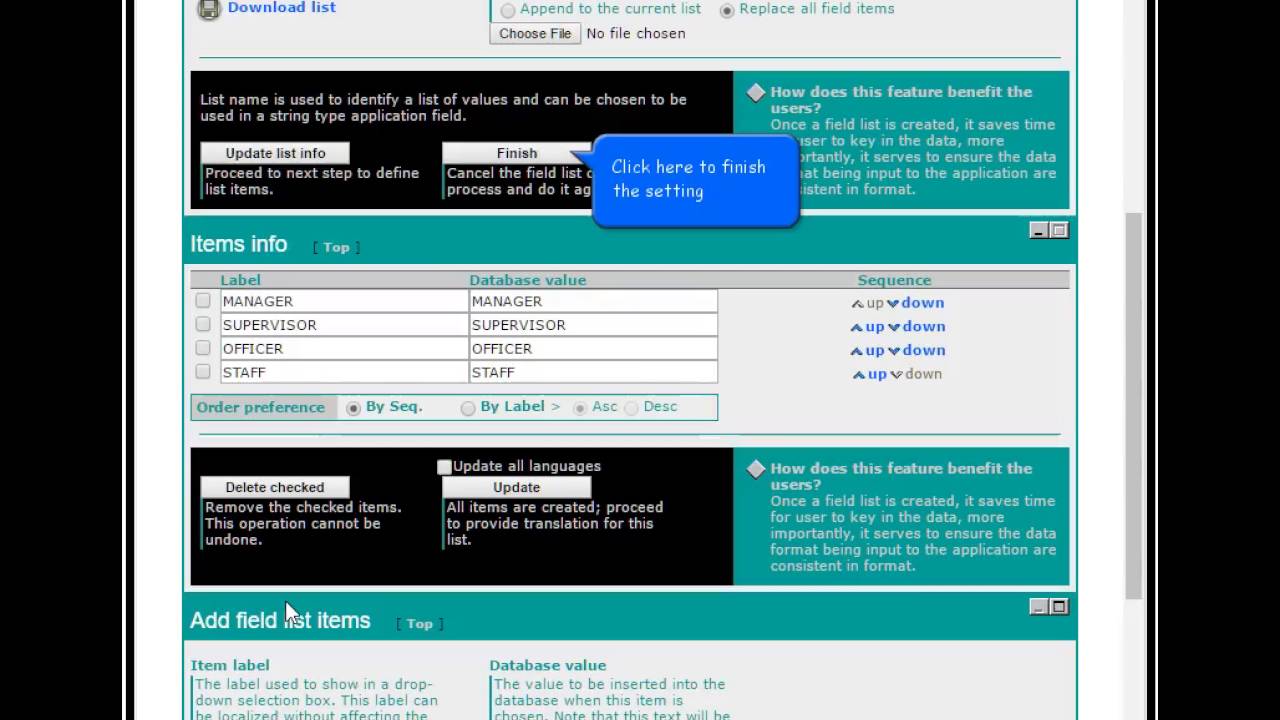Screen dimensions: 1280x720
Task: Edit the STAFF label field
Action: (x=344, y=372)
